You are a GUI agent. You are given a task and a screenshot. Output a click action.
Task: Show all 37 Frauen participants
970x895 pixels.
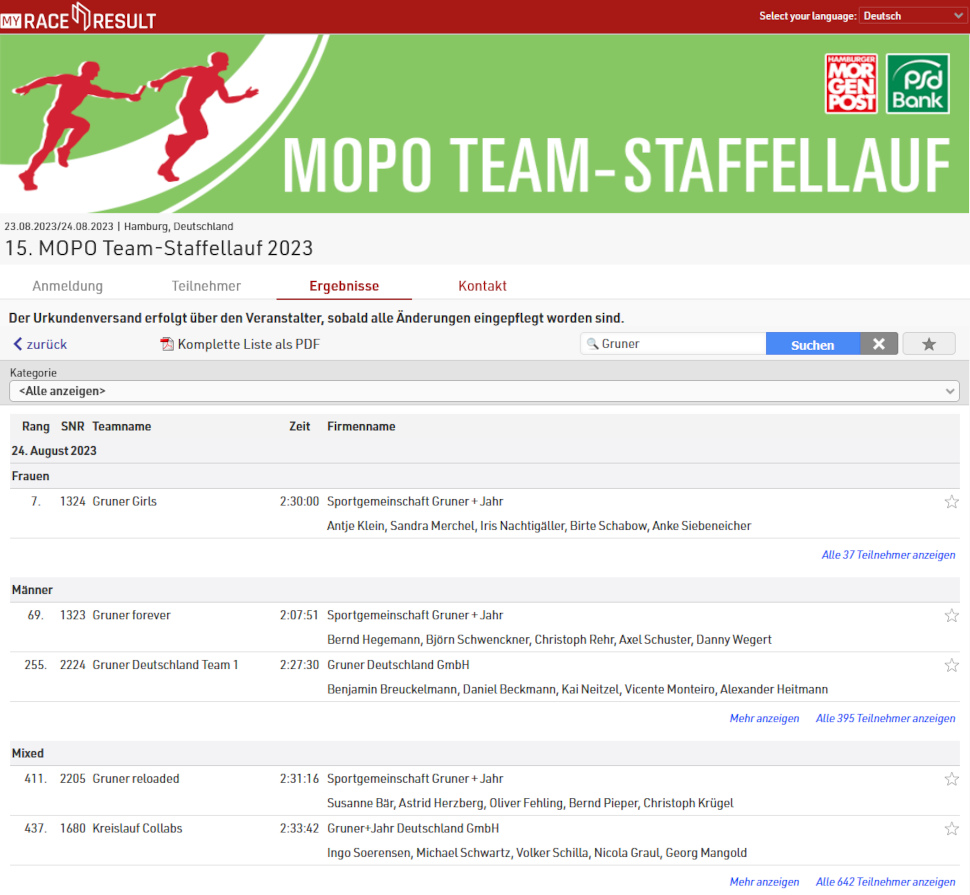[x=888, y=555]
